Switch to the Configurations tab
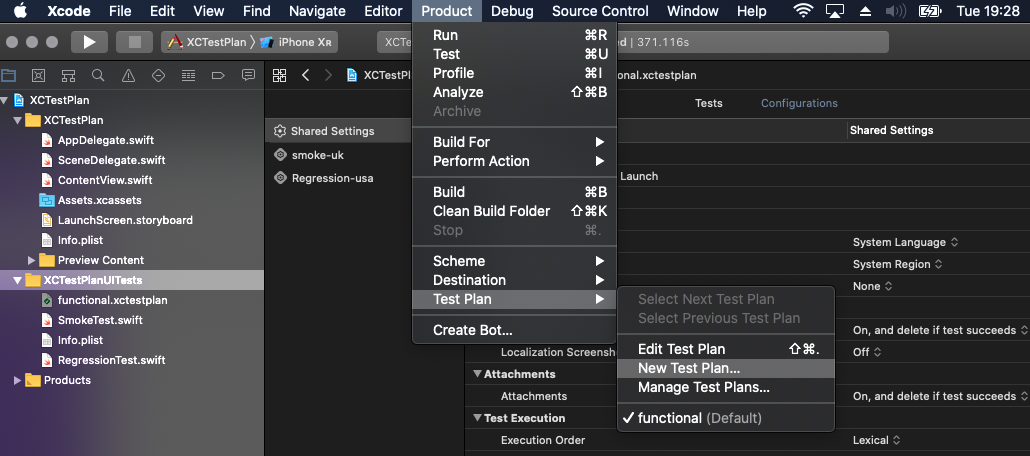The width and height of the screenshot is (1030, 456). 799,103
